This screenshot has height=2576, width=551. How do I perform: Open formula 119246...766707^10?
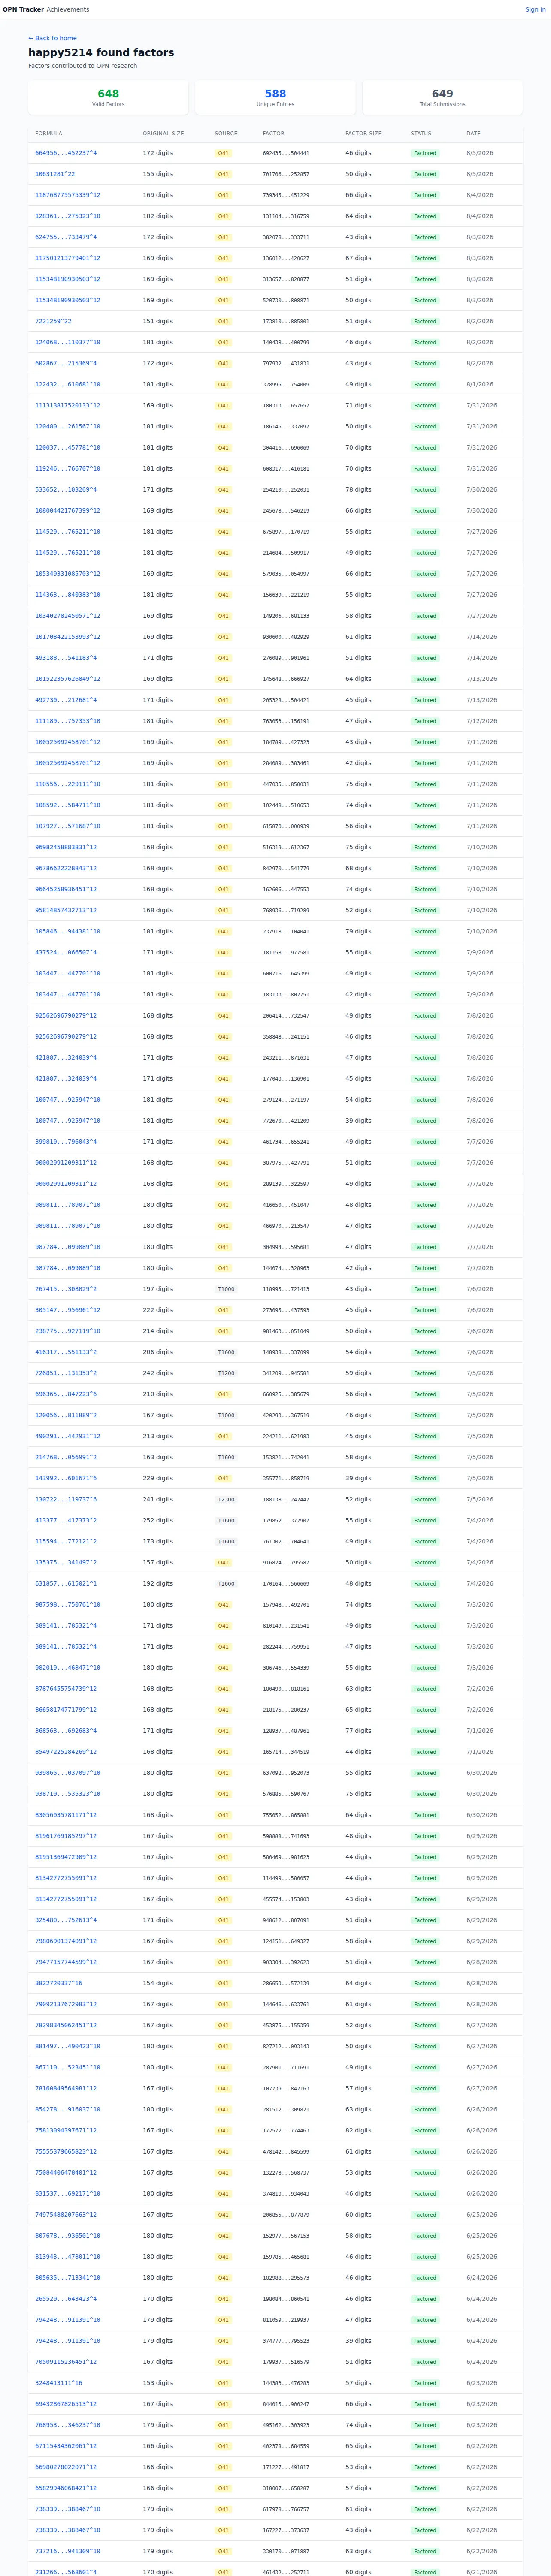tap(68, 469)
